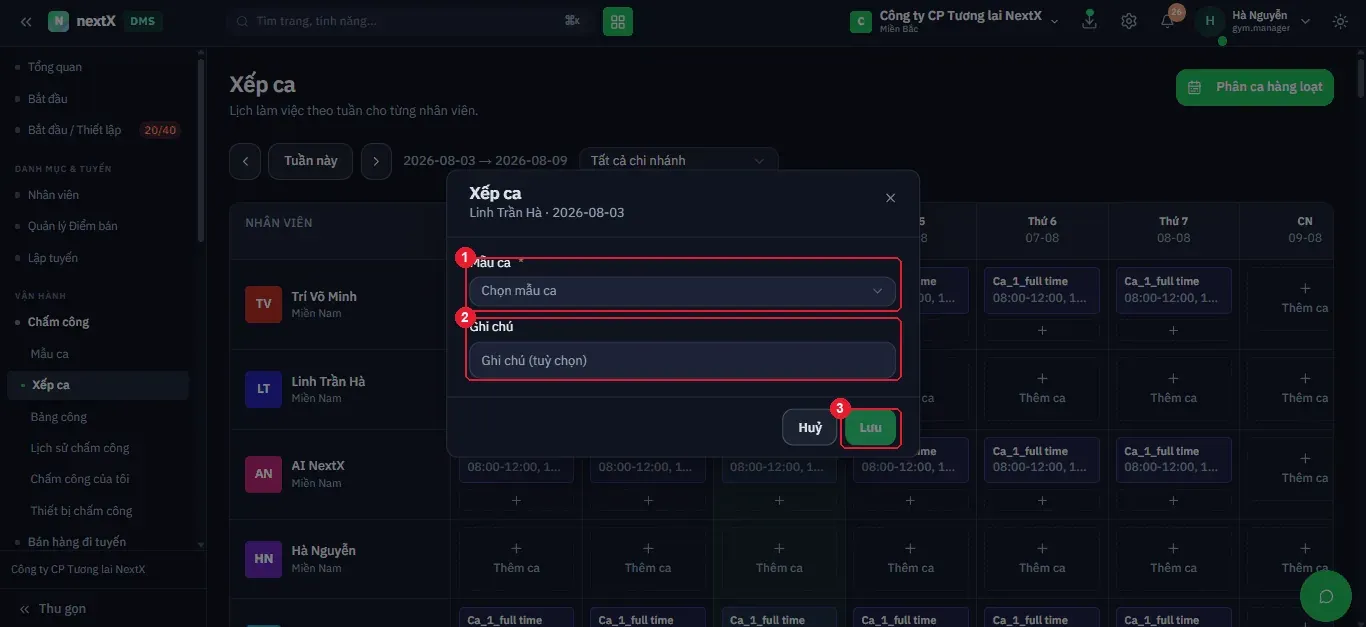1366x627 pixels.
Task: Open Nhân viên in the sidebar
Action: [x=53, y=195]
